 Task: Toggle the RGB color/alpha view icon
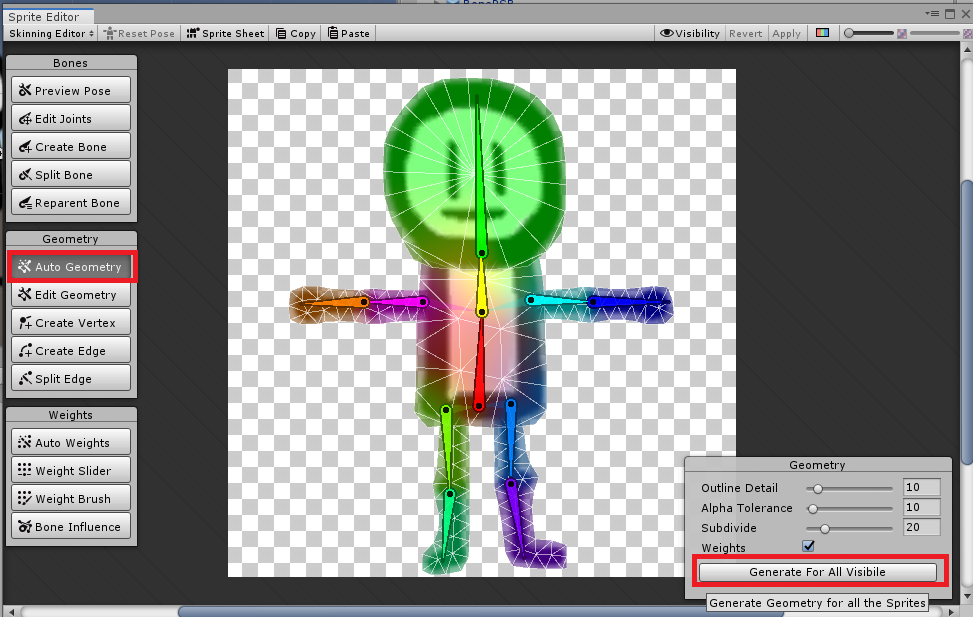click(x=822, y=33)
